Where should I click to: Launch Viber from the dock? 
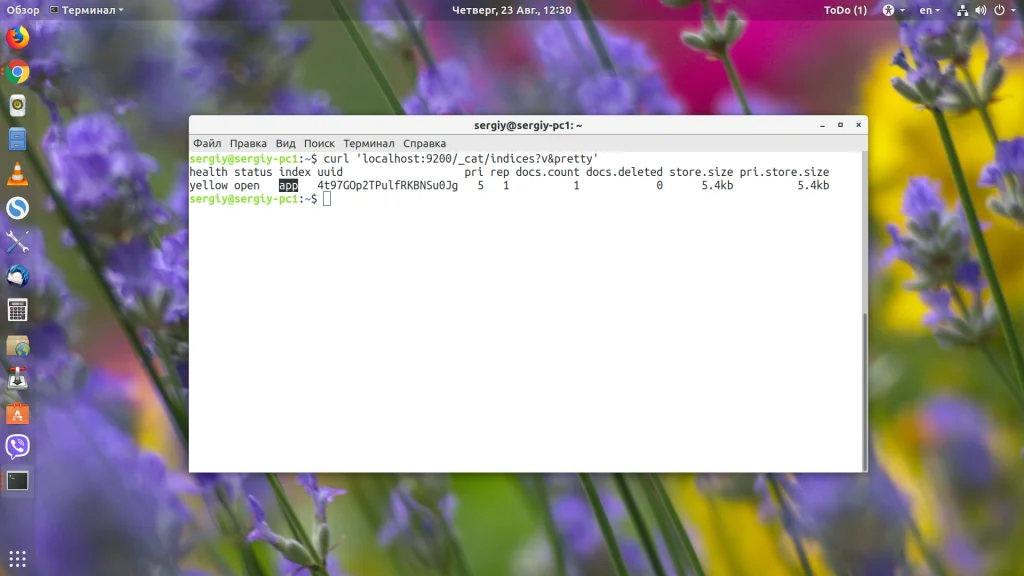tap(18, 447)
